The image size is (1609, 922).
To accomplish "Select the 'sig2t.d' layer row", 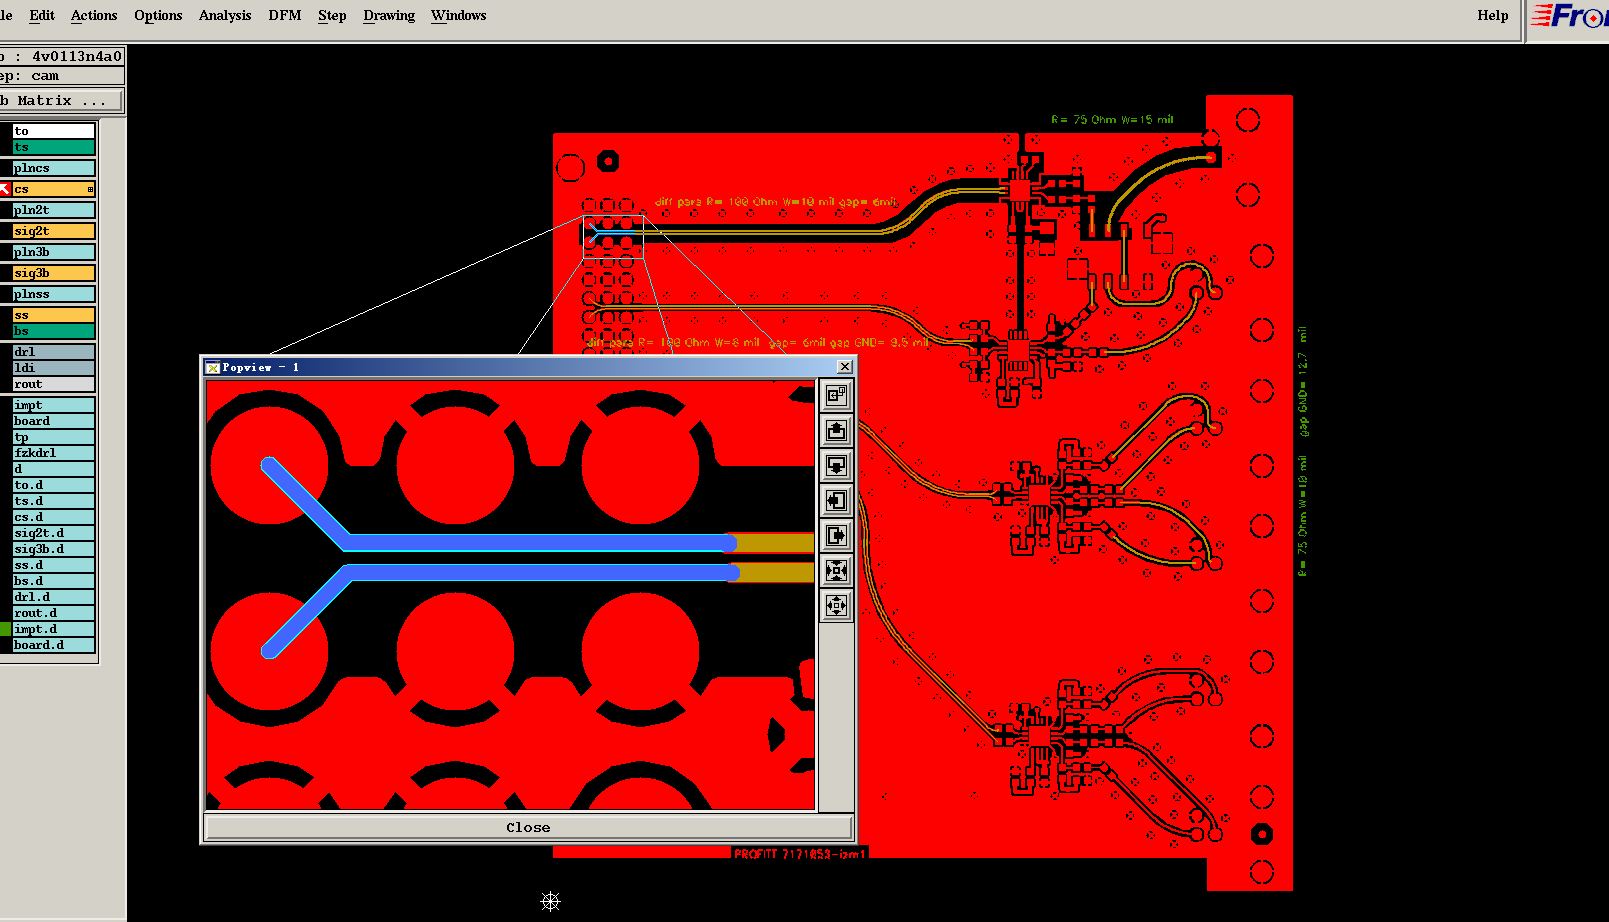I will [x=54, y=533].
